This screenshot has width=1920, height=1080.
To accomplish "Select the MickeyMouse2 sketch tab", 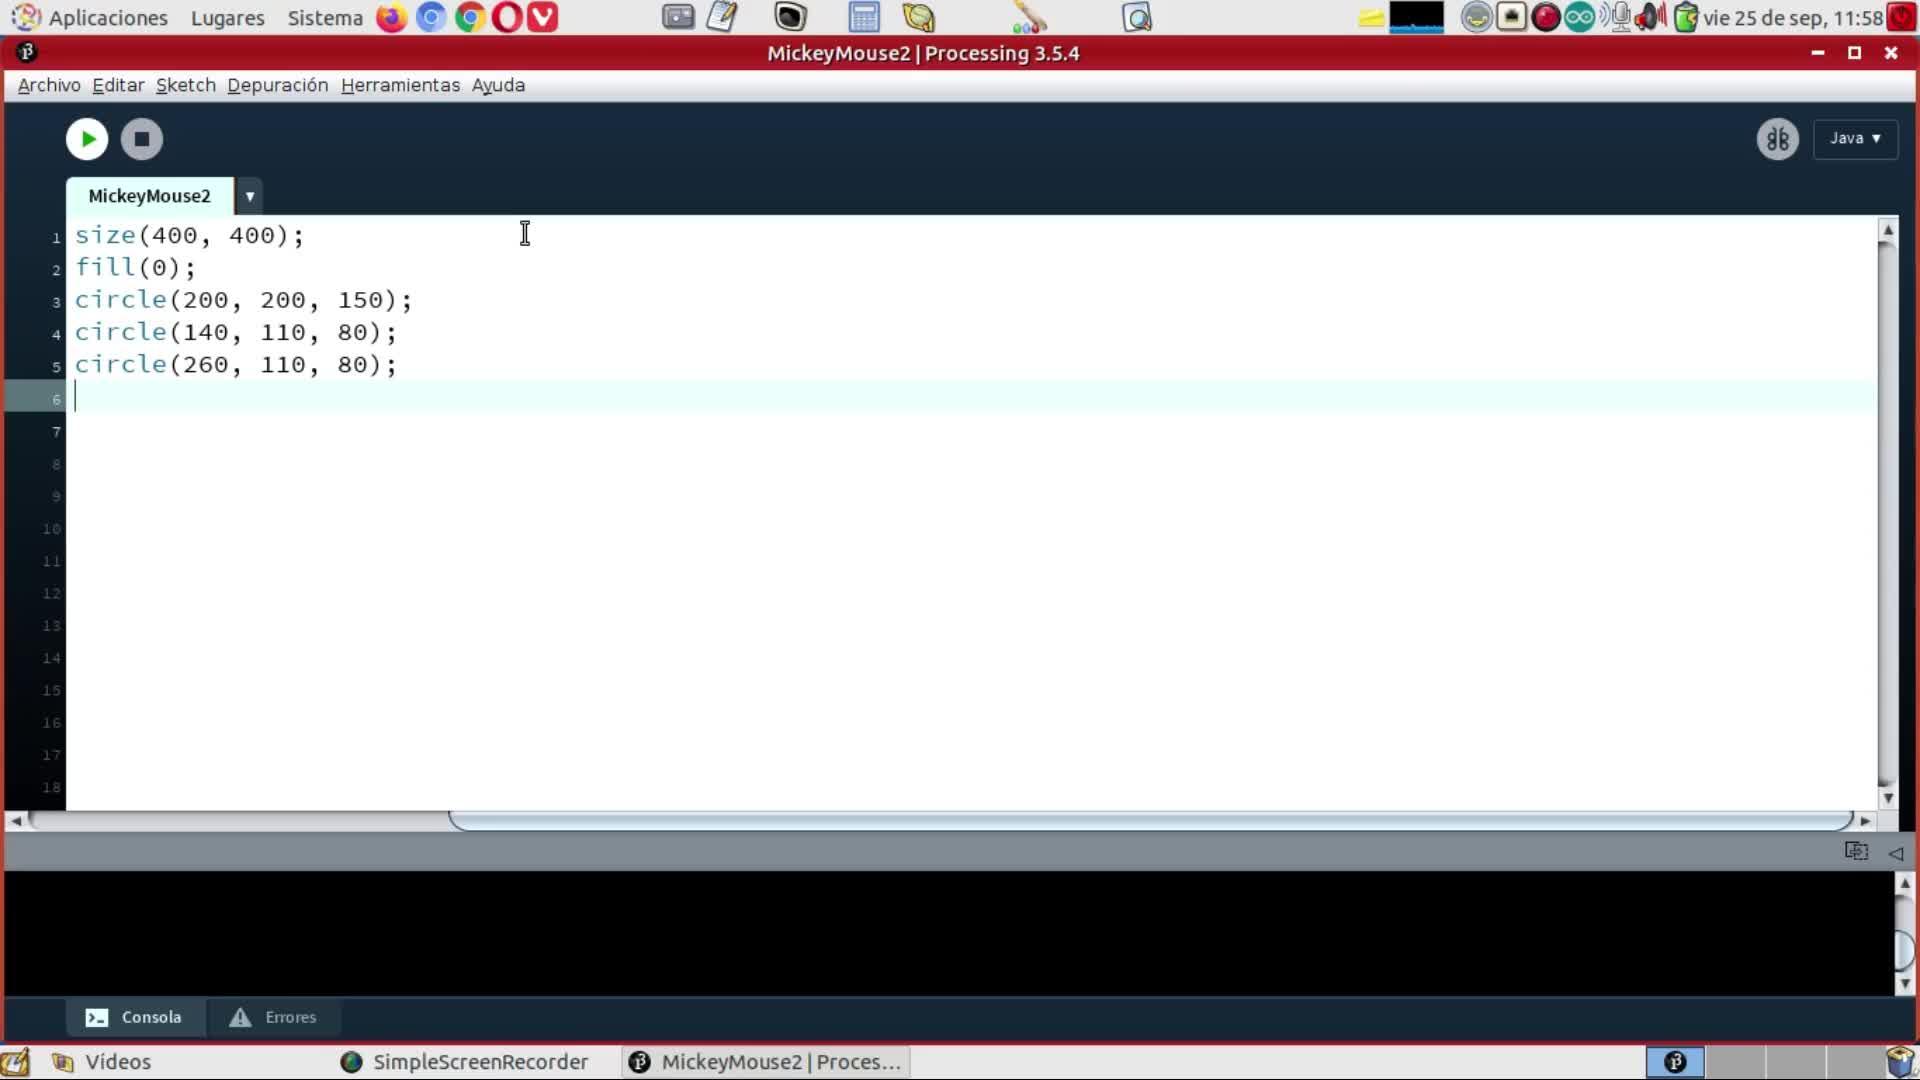I will pyautogui.click(x=150, y=196).
